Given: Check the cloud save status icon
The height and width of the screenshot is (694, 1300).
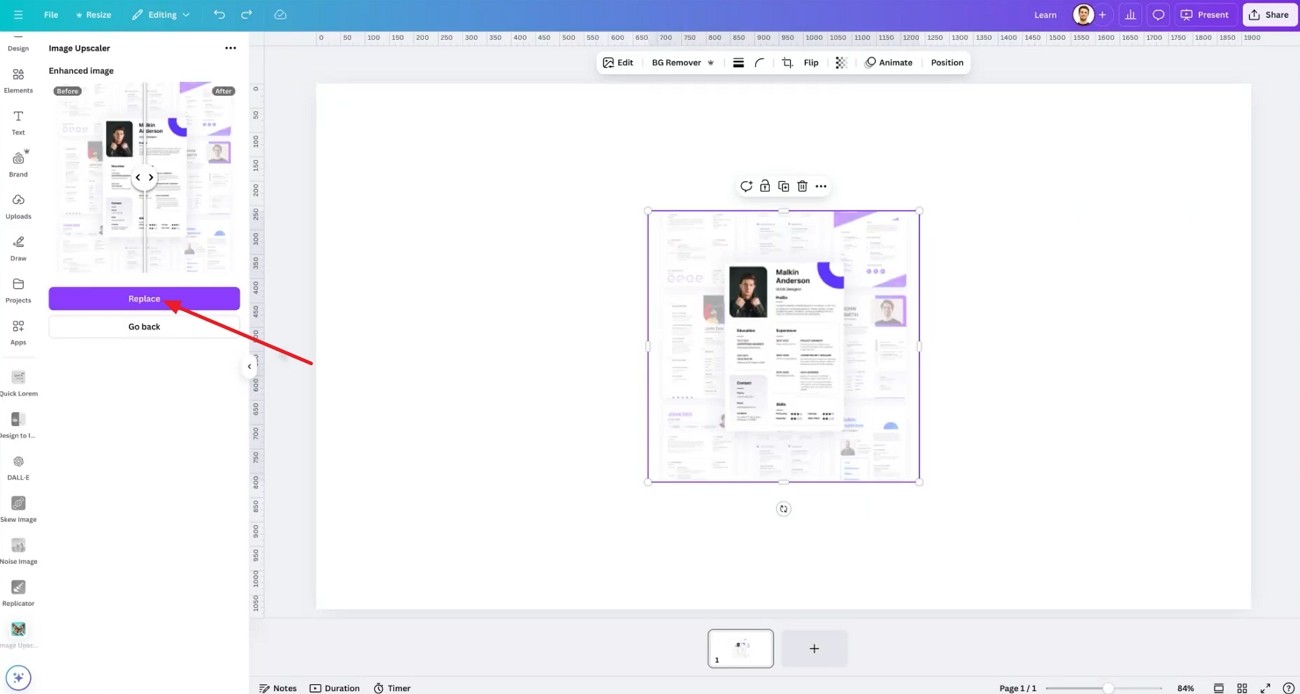Looking at the screenshot, I should pos(280,15).
